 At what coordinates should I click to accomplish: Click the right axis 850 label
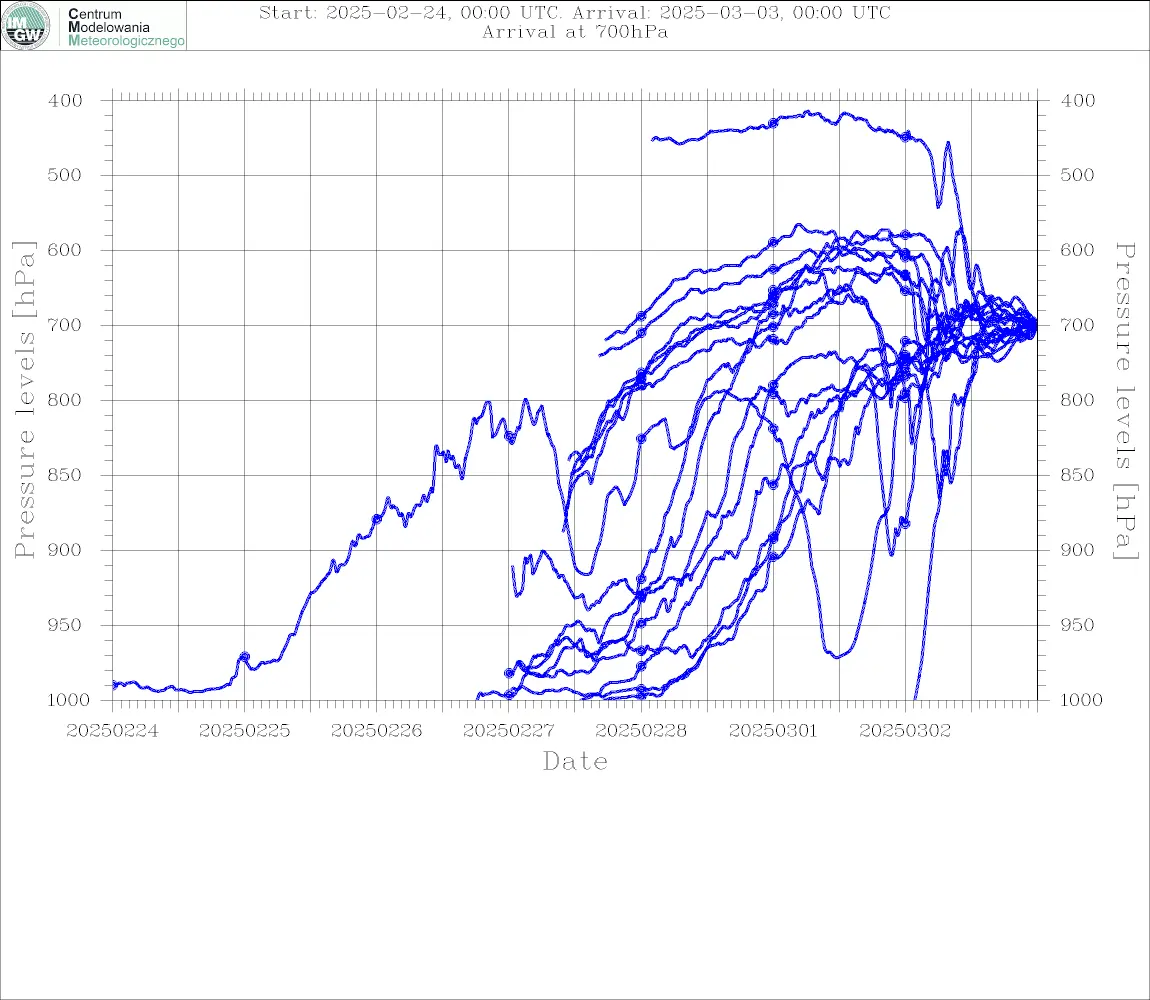coord(1077,475)
